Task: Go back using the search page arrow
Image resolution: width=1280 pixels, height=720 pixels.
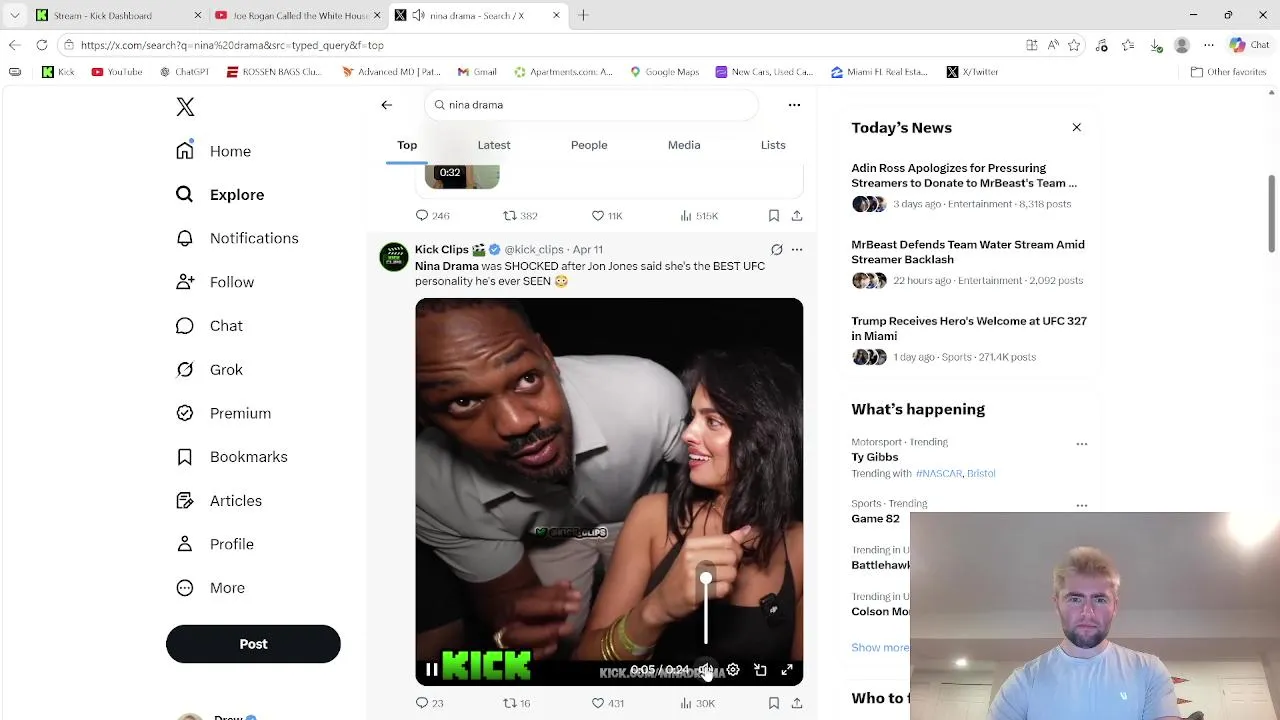Action: [x=387, y=105]
